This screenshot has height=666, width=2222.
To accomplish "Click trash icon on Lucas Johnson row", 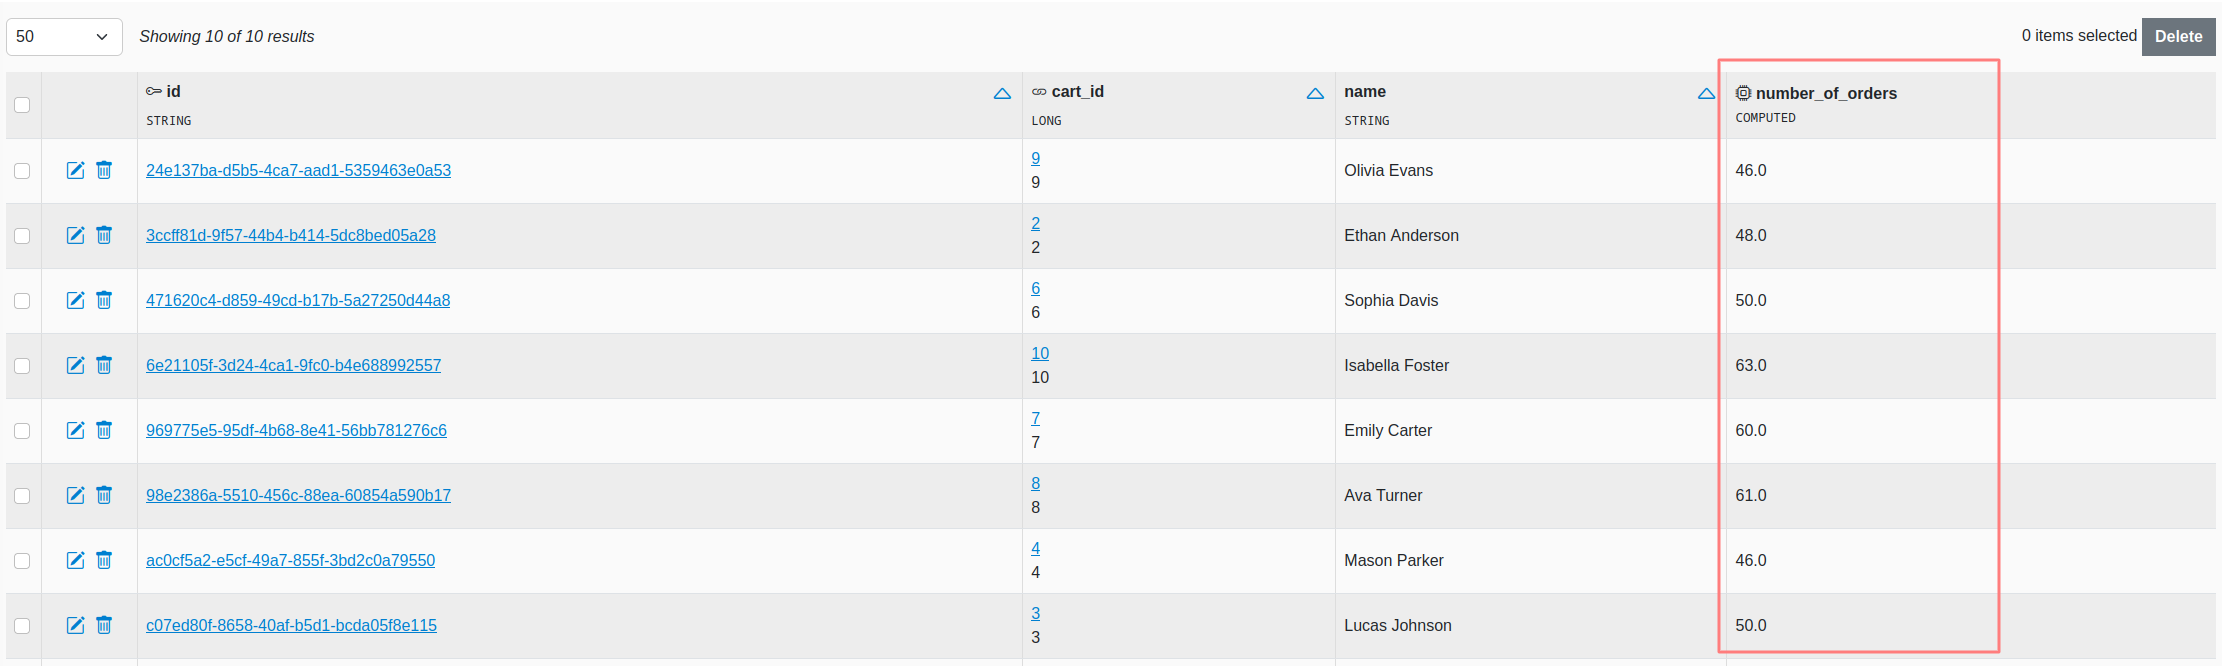I will pyautogui.click(x=104, y=625).
